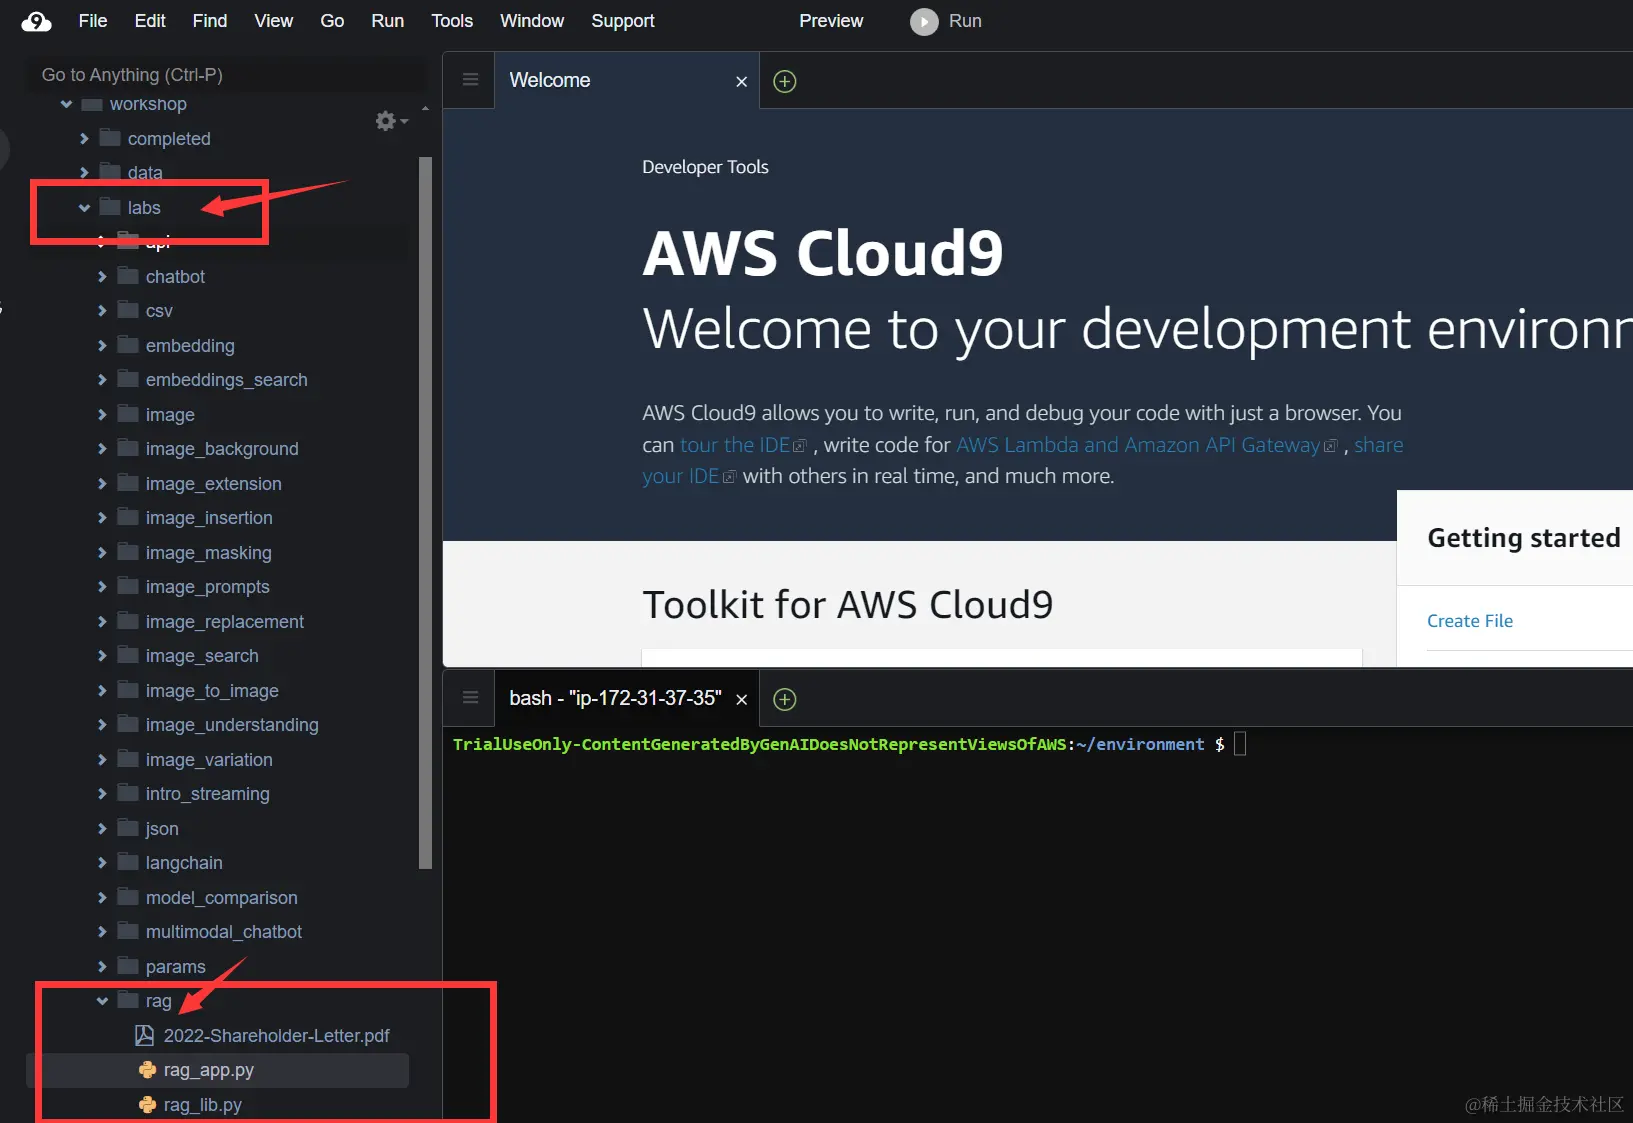1633x1123 pixels.
Task: Click the intro_streaming folder icon
Action: pos(127,793)
